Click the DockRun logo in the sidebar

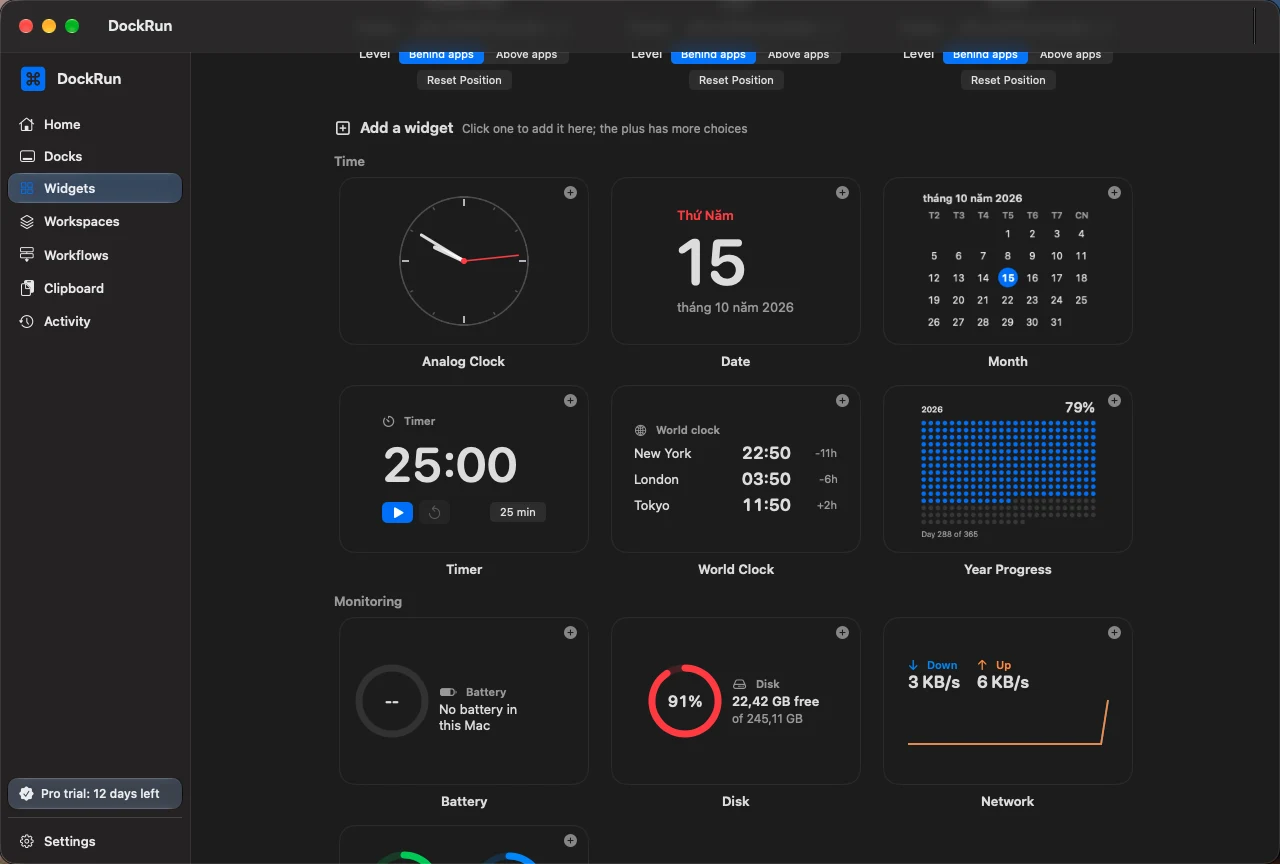coord(33,79)
